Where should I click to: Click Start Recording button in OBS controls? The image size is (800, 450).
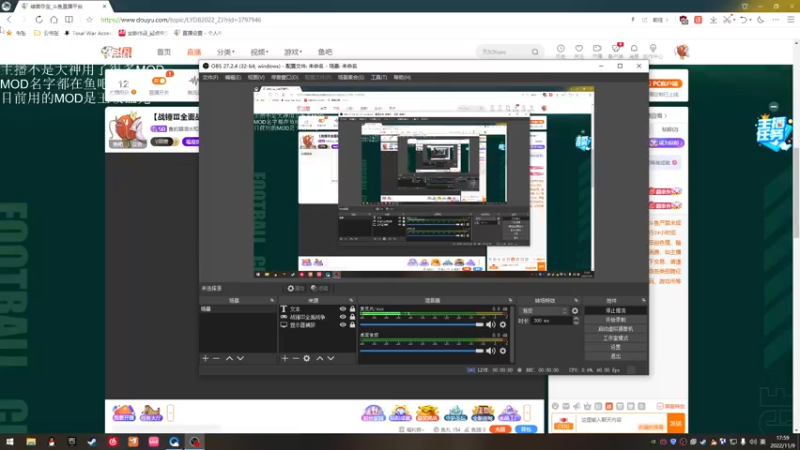click(x=615, y=320)
